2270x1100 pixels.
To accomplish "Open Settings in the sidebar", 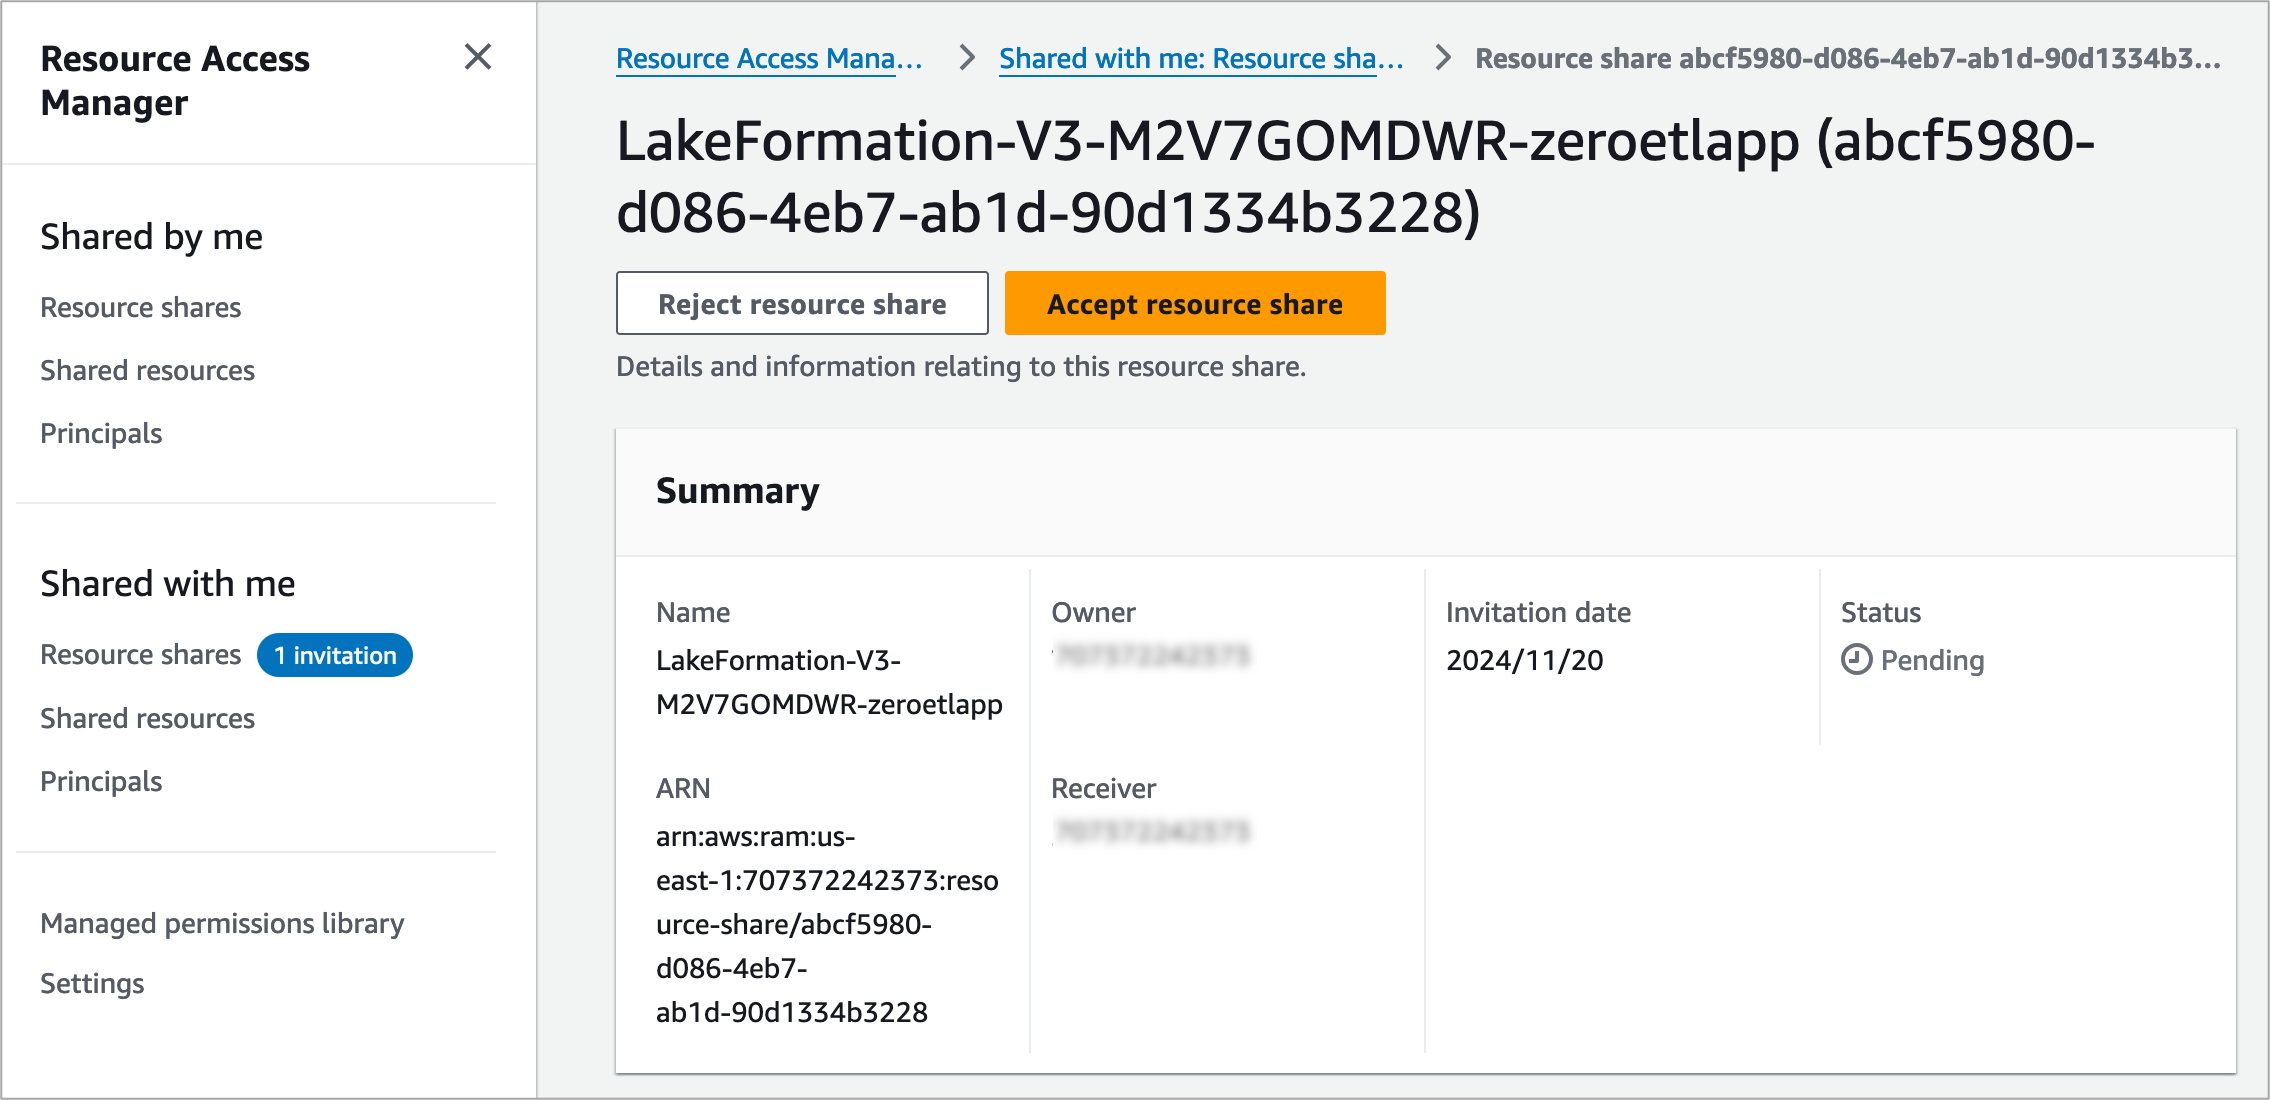I will (92, 983).
